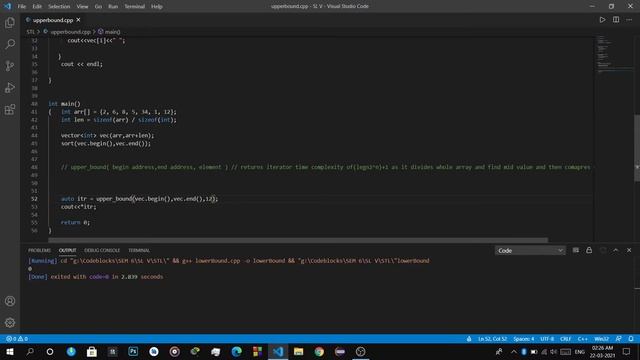Screen dimensions: 640x360
Task: Click line number 52 in the gutter
Action: click(x=34, y=199)
